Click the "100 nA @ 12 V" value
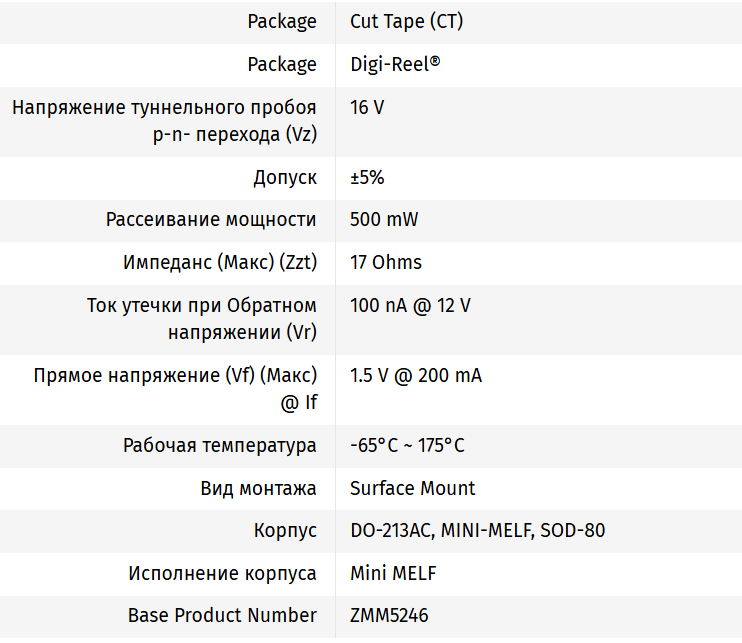This screenshot has height=643, width=742. click(x=410, y=305)
